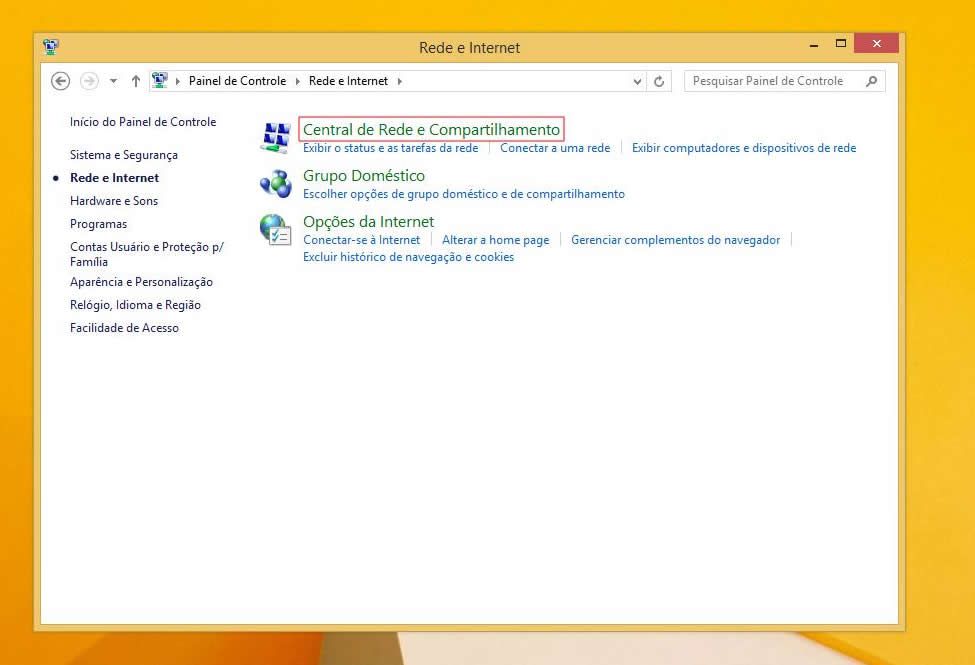
Task: Click the Grupo Doméstico icon
Action: [274, 183]
